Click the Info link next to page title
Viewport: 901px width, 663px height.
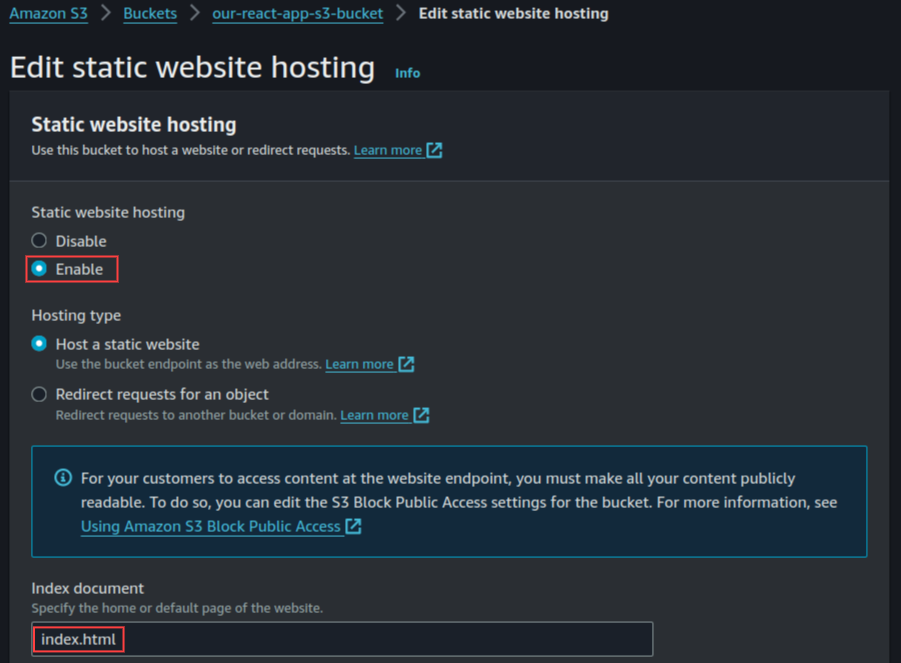point(407,73)
